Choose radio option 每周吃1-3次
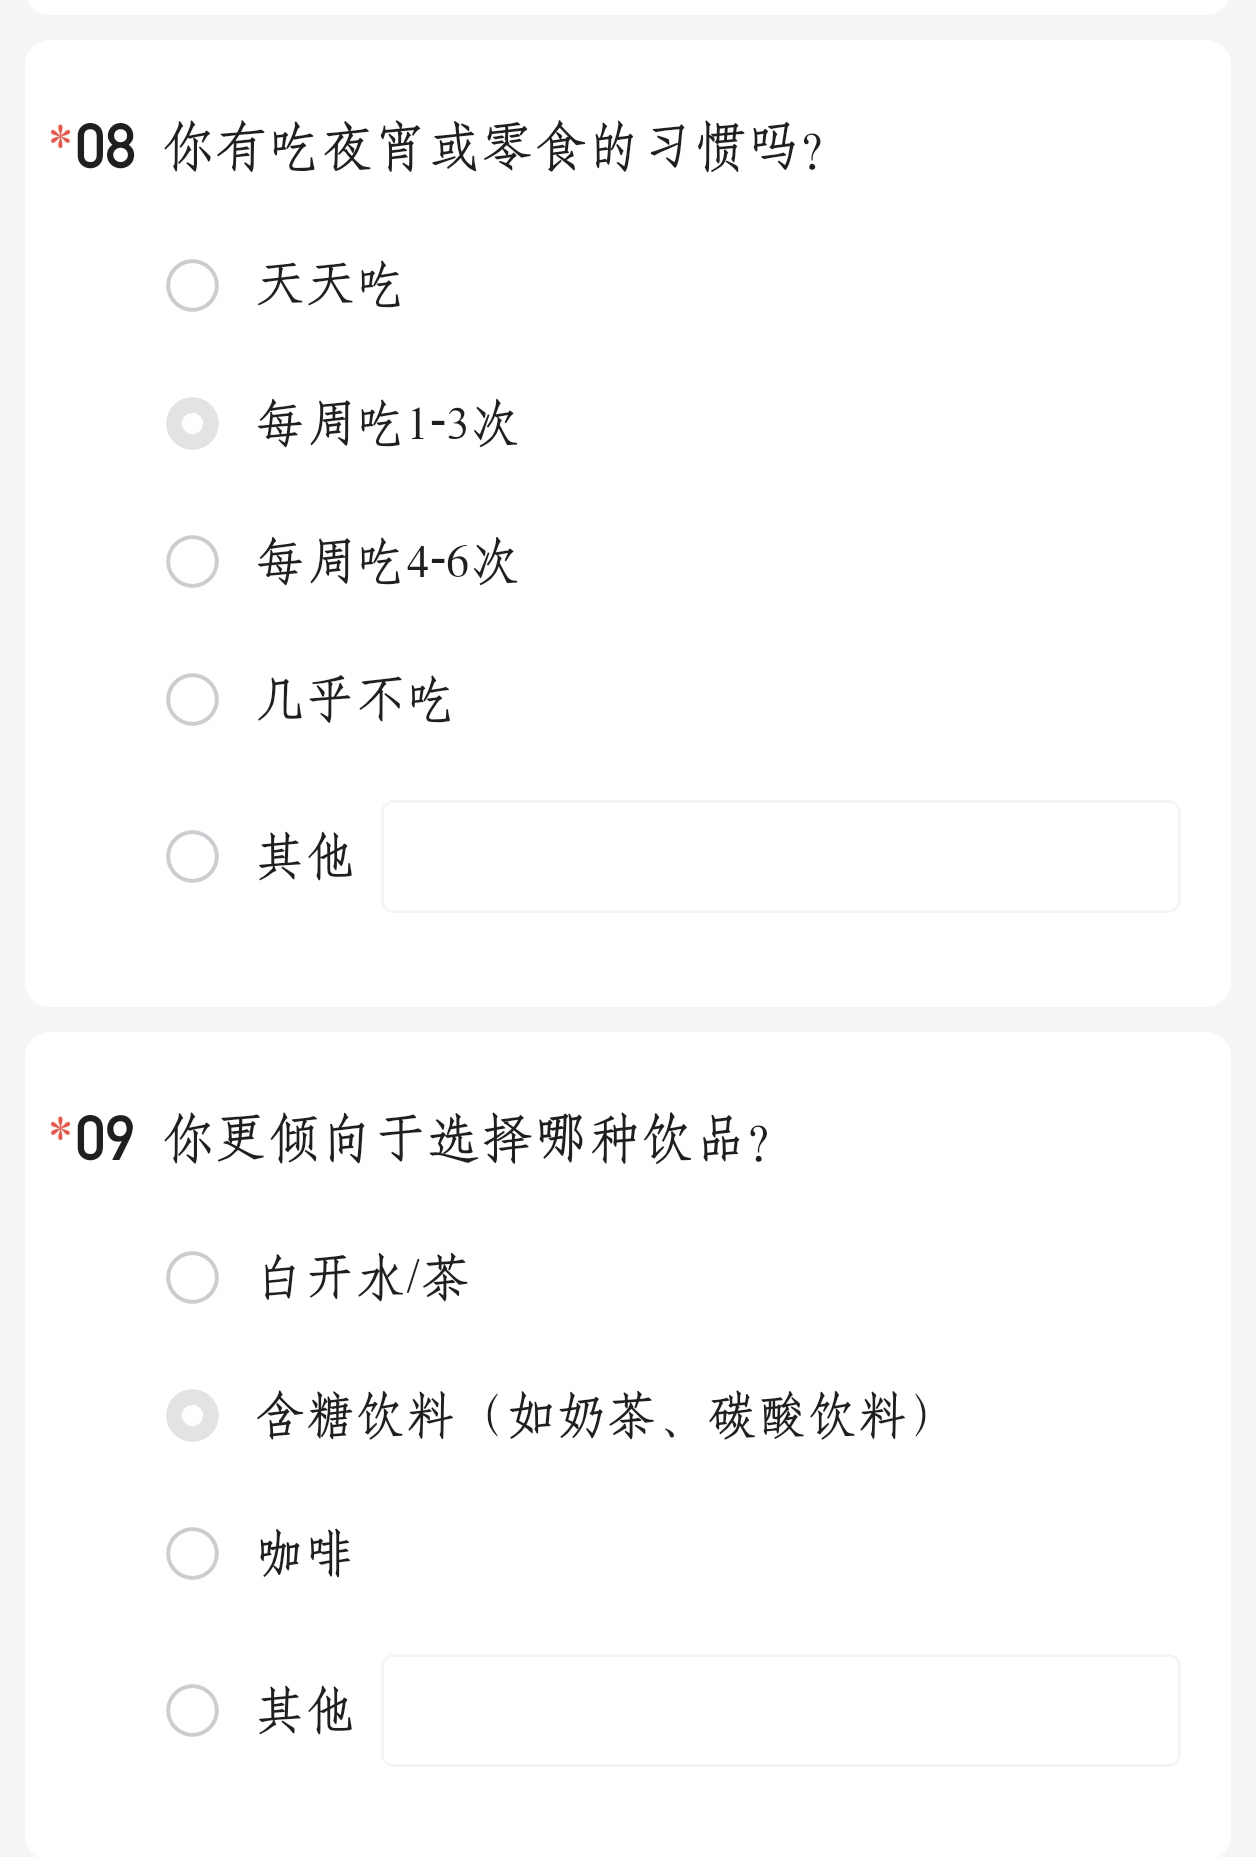Image resolution: width=1256 pixels, height=1857 pixels. (x=192, y=423)
